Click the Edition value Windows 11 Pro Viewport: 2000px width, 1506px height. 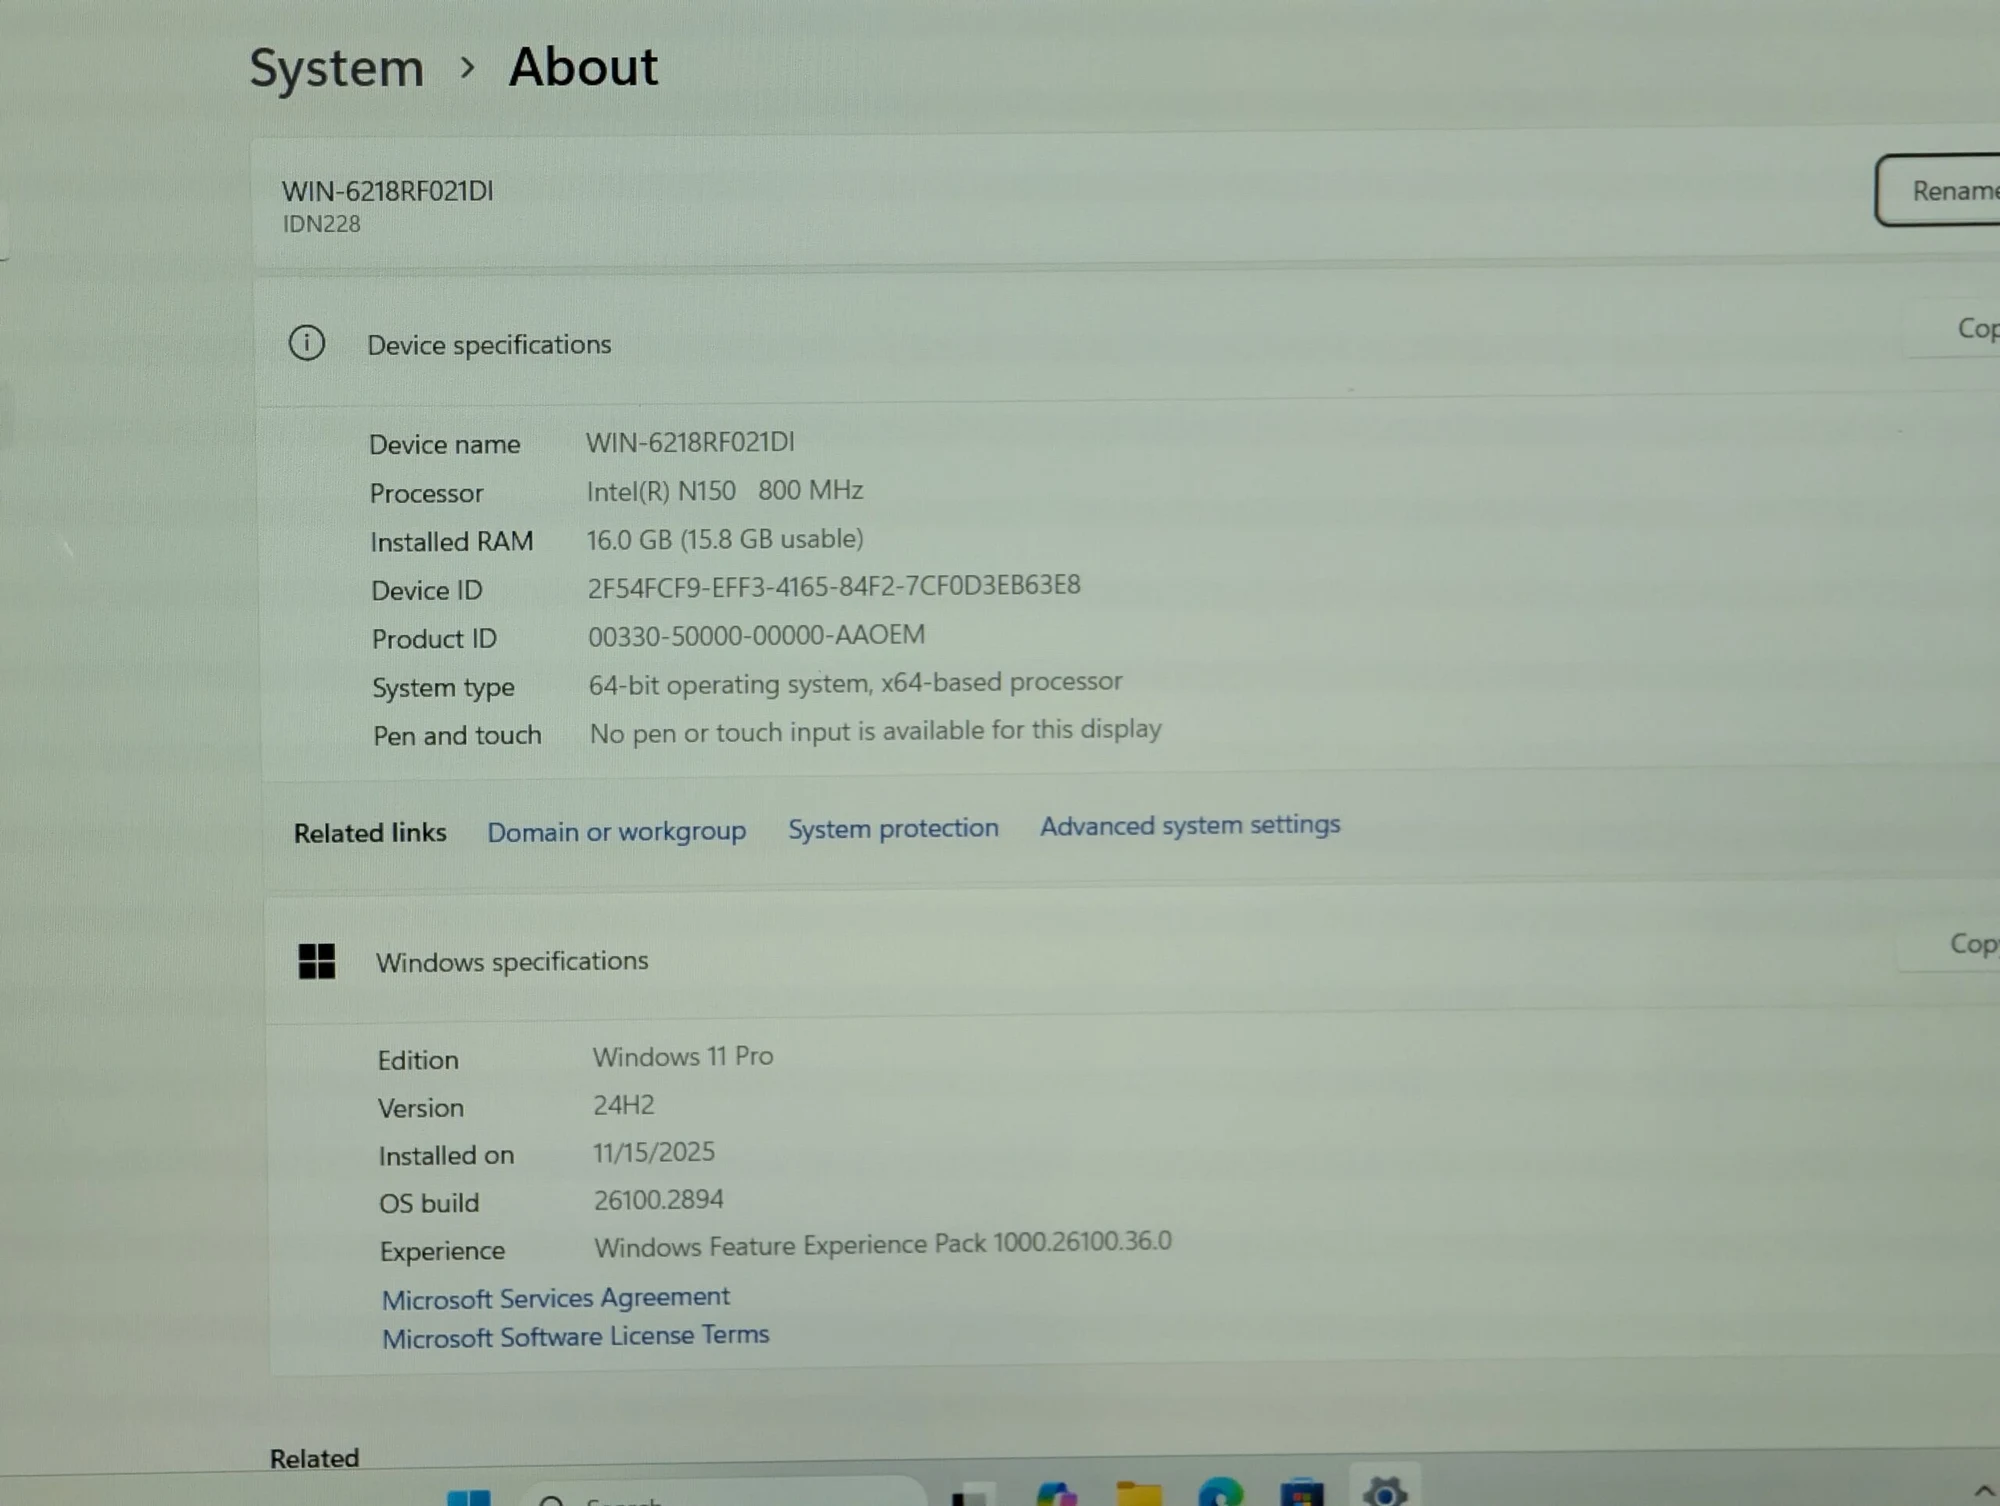click(683, 1056)
